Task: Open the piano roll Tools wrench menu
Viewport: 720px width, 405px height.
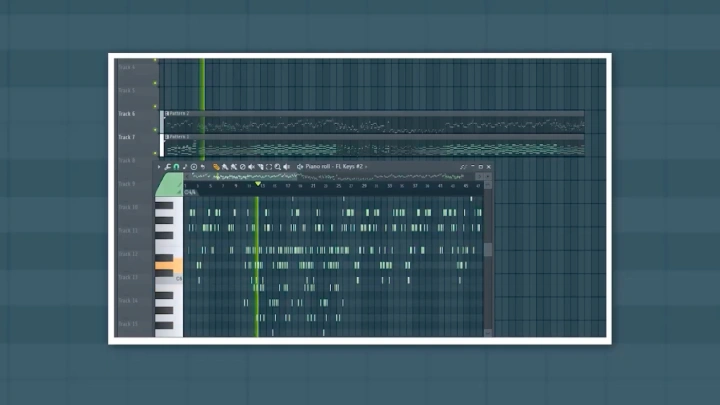Action: [168, 167]
